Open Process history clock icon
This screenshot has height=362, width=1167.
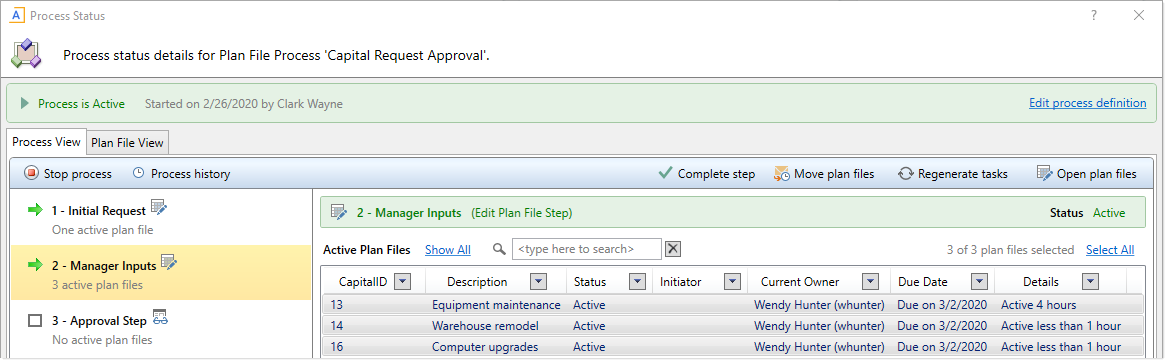[x=138, y=174]
